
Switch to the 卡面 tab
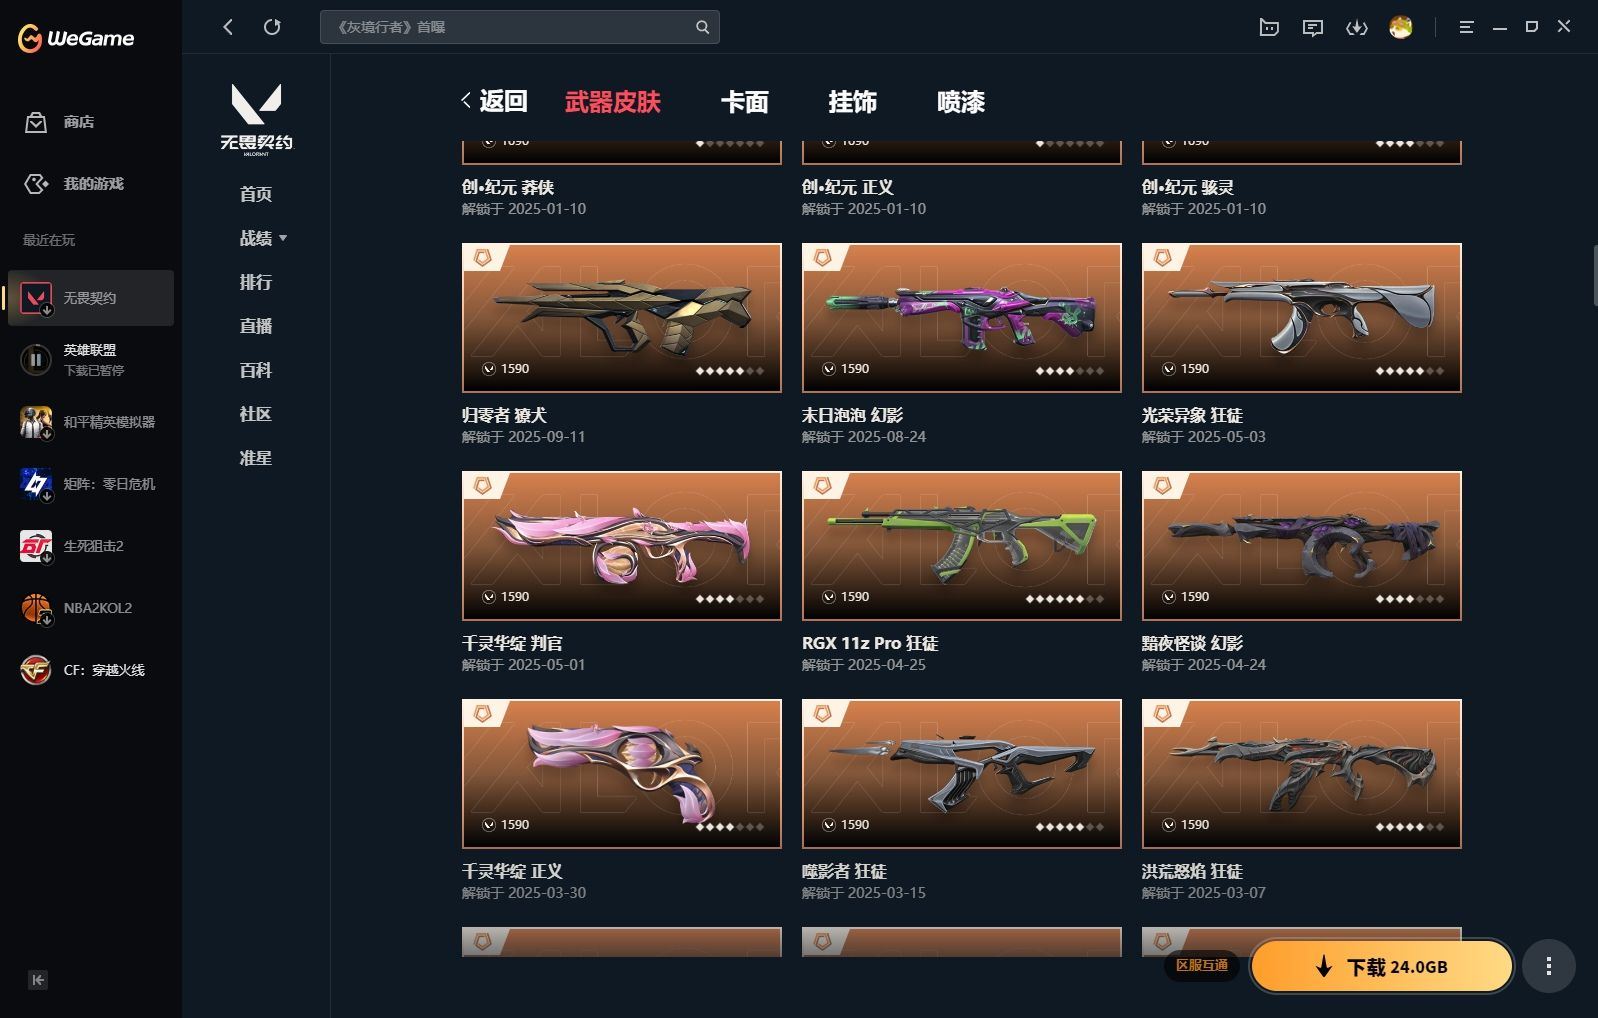coord(745,102)
